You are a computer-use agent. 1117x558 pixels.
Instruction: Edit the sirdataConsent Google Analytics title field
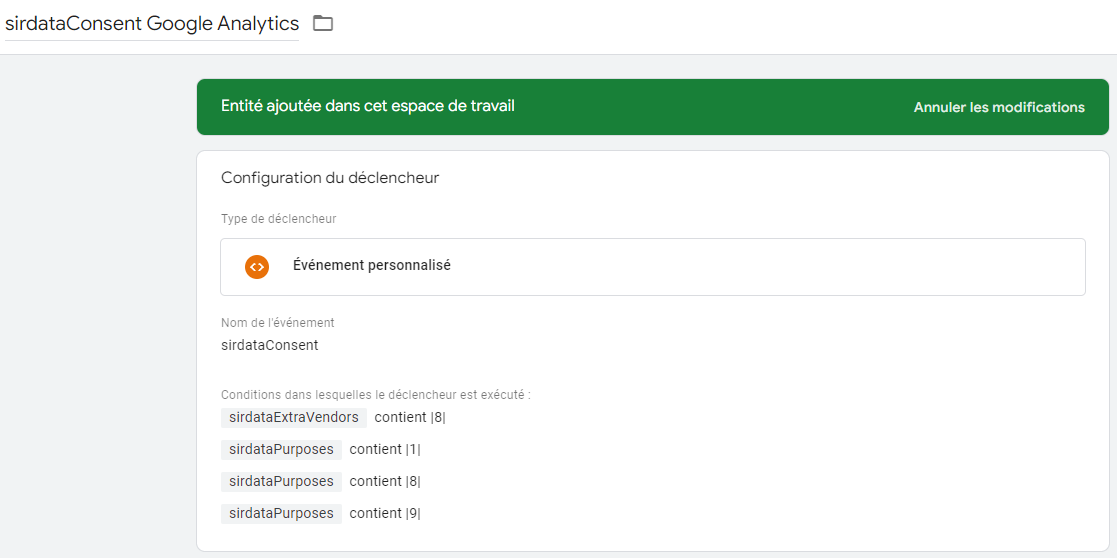pos(151,24)
